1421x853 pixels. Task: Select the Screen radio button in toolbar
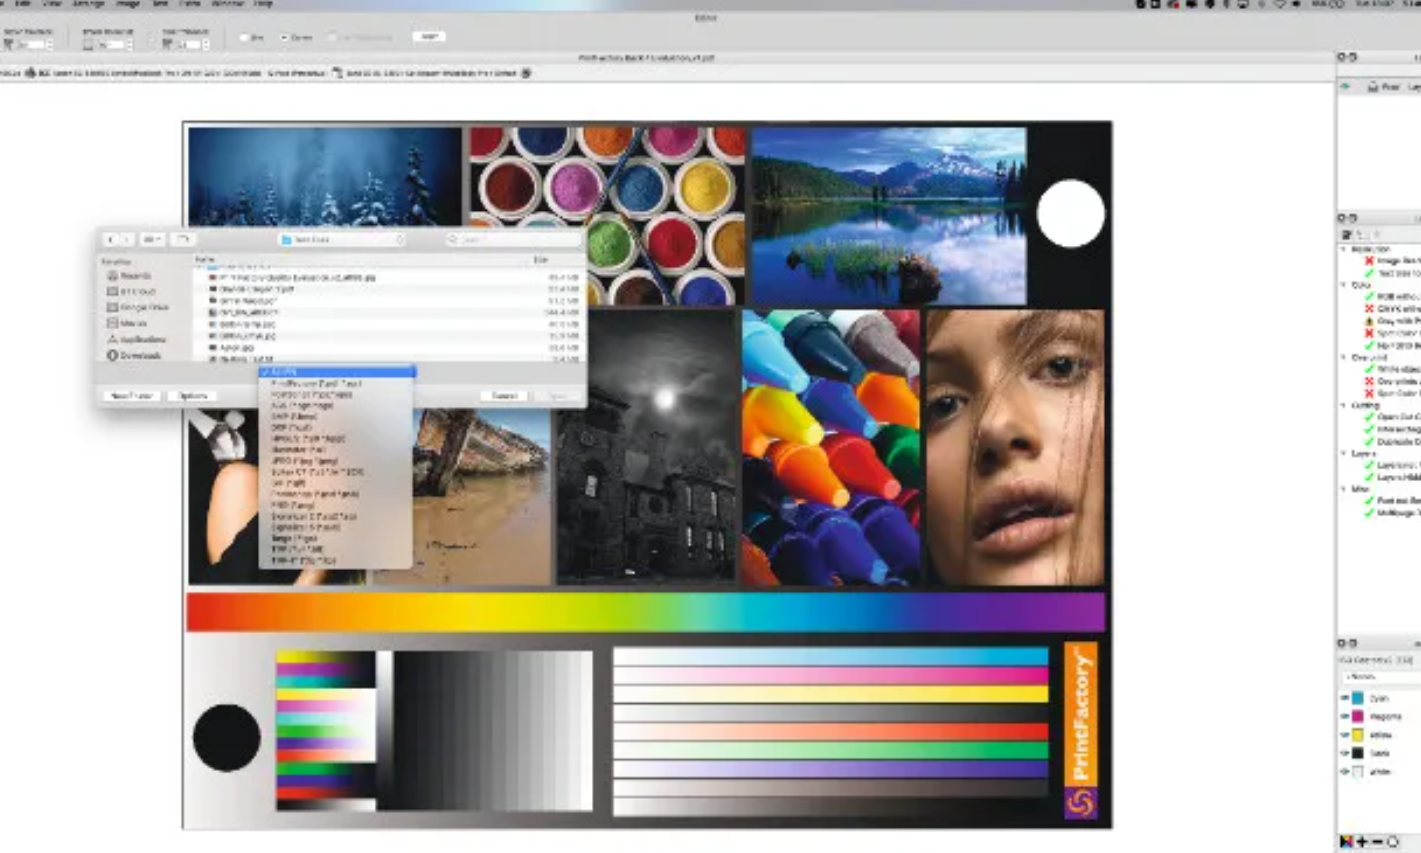click(x=284, y=37)
